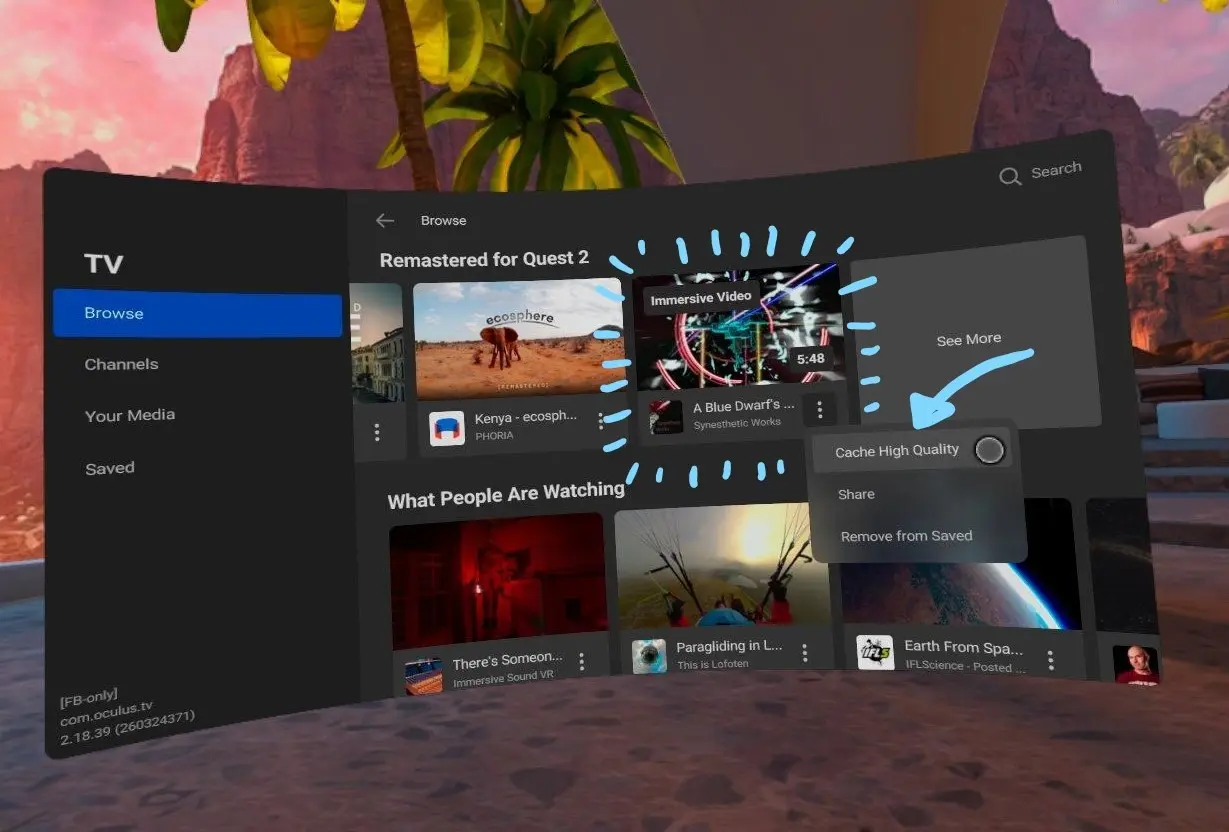Image resolution: width=1229 pixels, height=832 pixels.
Task: Click the What People Are Watching heading
Action: point(506,496)
